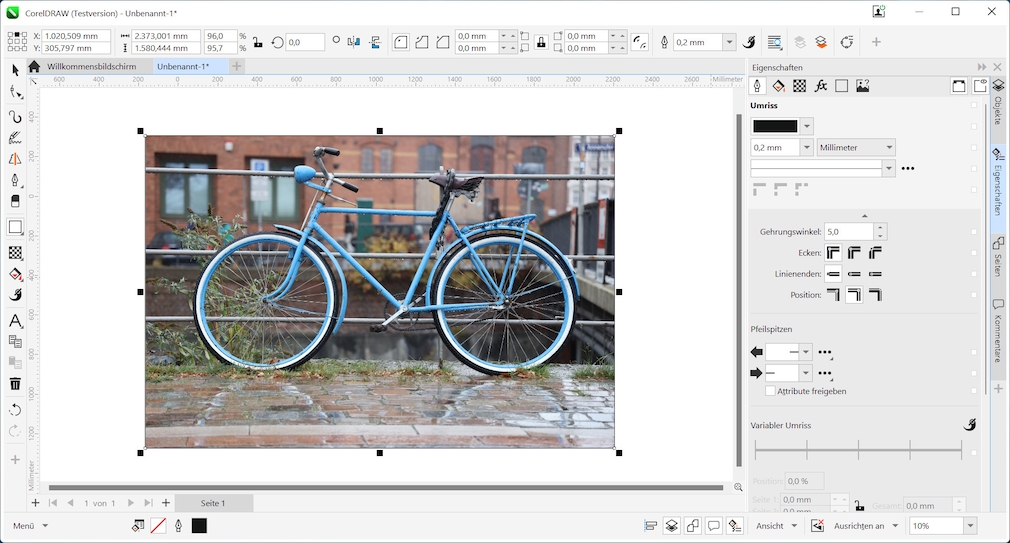Collapse the Umriss advanced section arrow
This screenshot has height=543, width=1010.
pos(864,216)
